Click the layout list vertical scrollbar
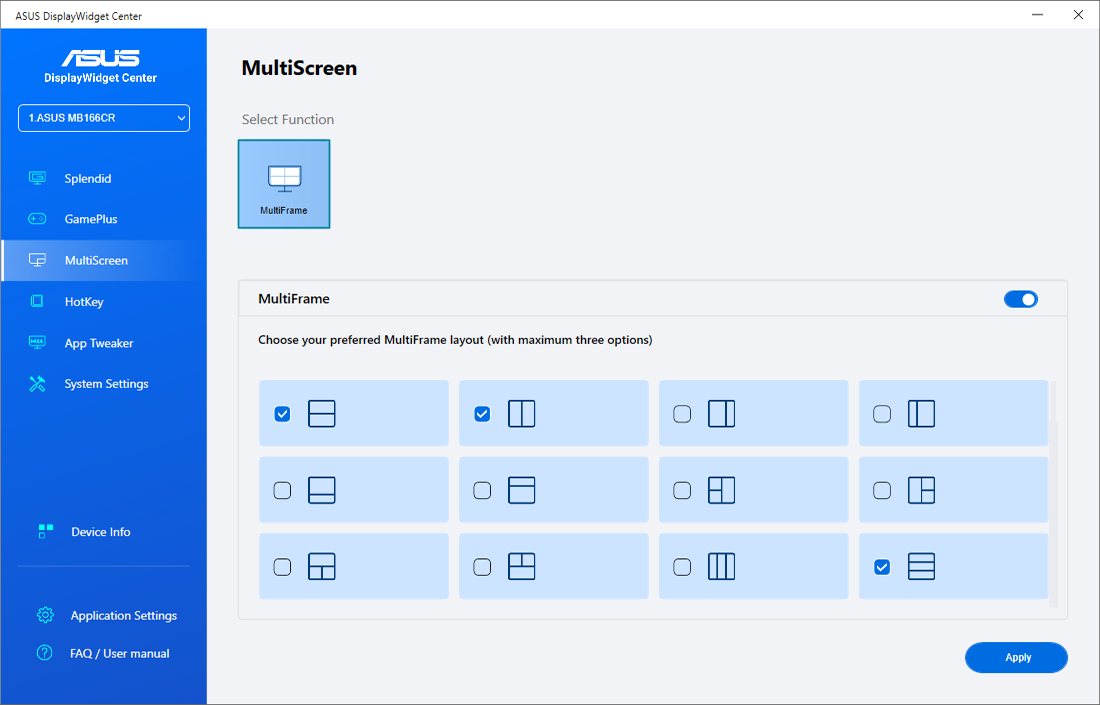The image size is (1100, 705). (1052, 494)
